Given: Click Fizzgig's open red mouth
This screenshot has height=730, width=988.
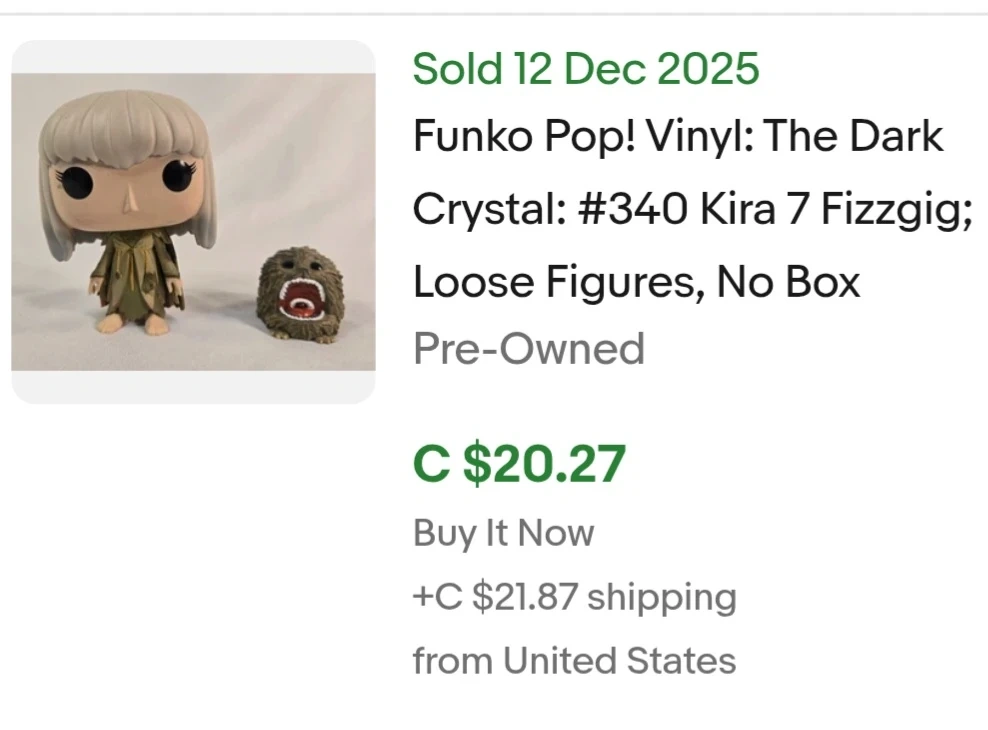Looking at the screenshot, I should [303, 300].
